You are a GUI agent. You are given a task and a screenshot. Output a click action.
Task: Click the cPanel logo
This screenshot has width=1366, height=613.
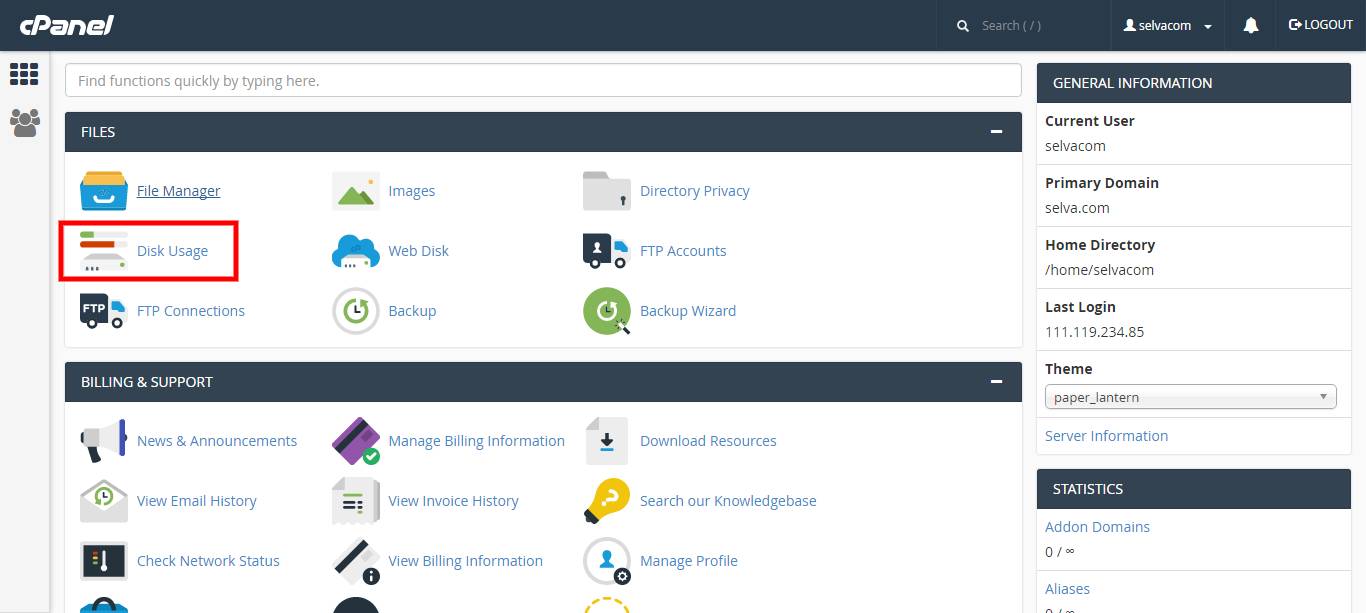(66, 25)
